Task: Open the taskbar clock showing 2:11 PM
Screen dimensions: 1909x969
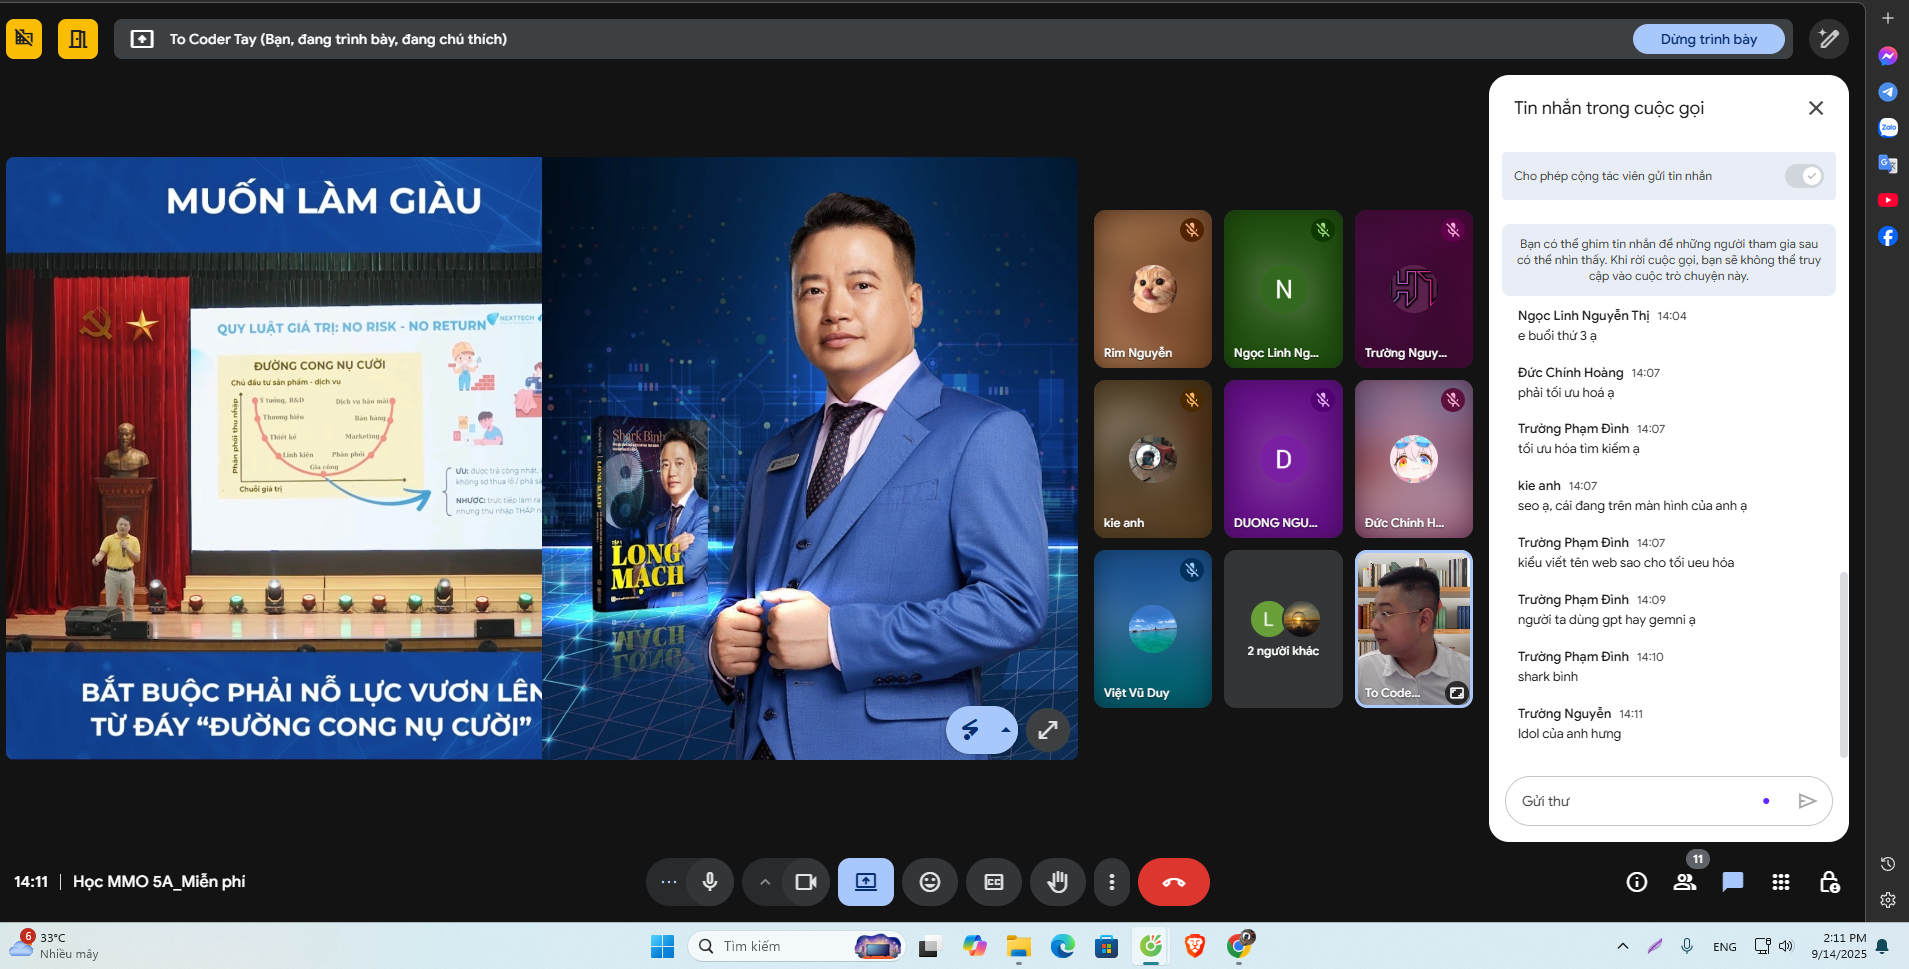Action: [1839, 946]
